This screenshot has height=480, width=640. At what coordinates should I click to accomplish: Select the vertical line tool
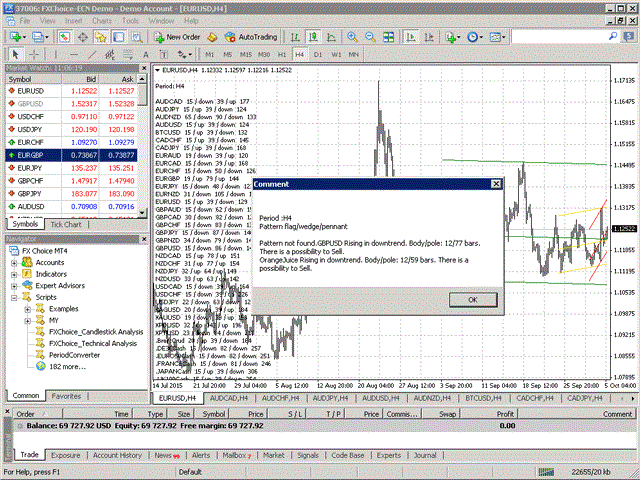pyautogui.click(x=55, y=54)
